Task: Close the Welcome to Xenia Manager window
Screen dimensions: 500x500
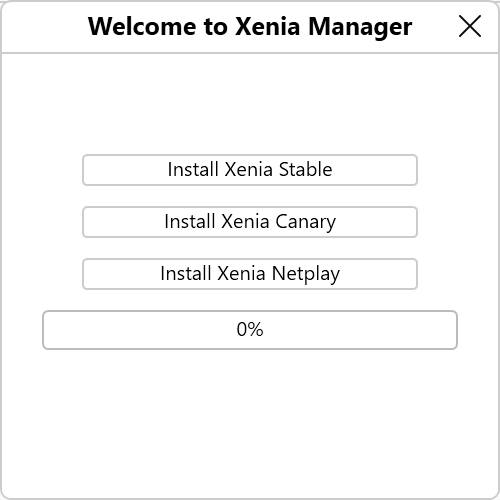Action: (470, 26)
